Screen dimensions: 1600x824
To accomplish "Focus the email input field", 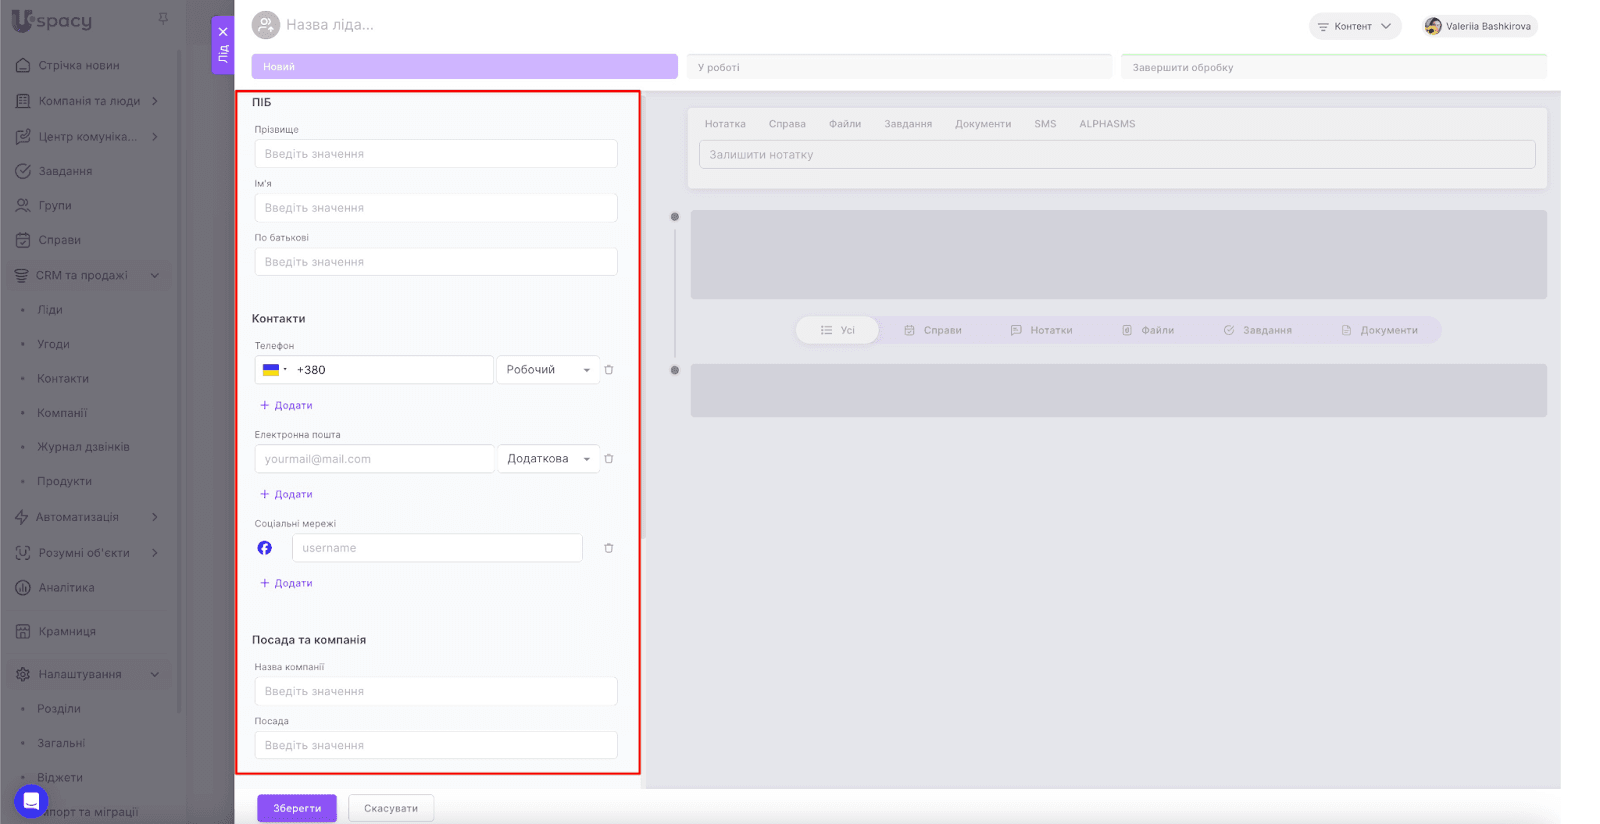I will pos(374,459).
